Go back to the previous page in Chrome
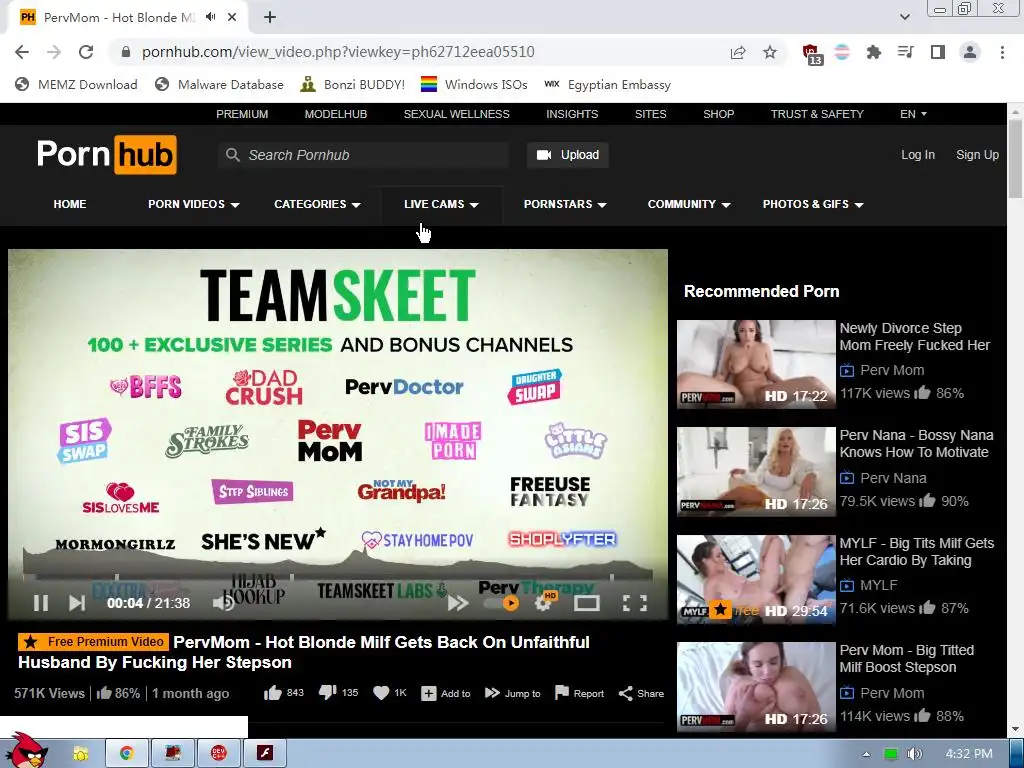Viewport: 1024px width, 768px height. tap(22, 52)
